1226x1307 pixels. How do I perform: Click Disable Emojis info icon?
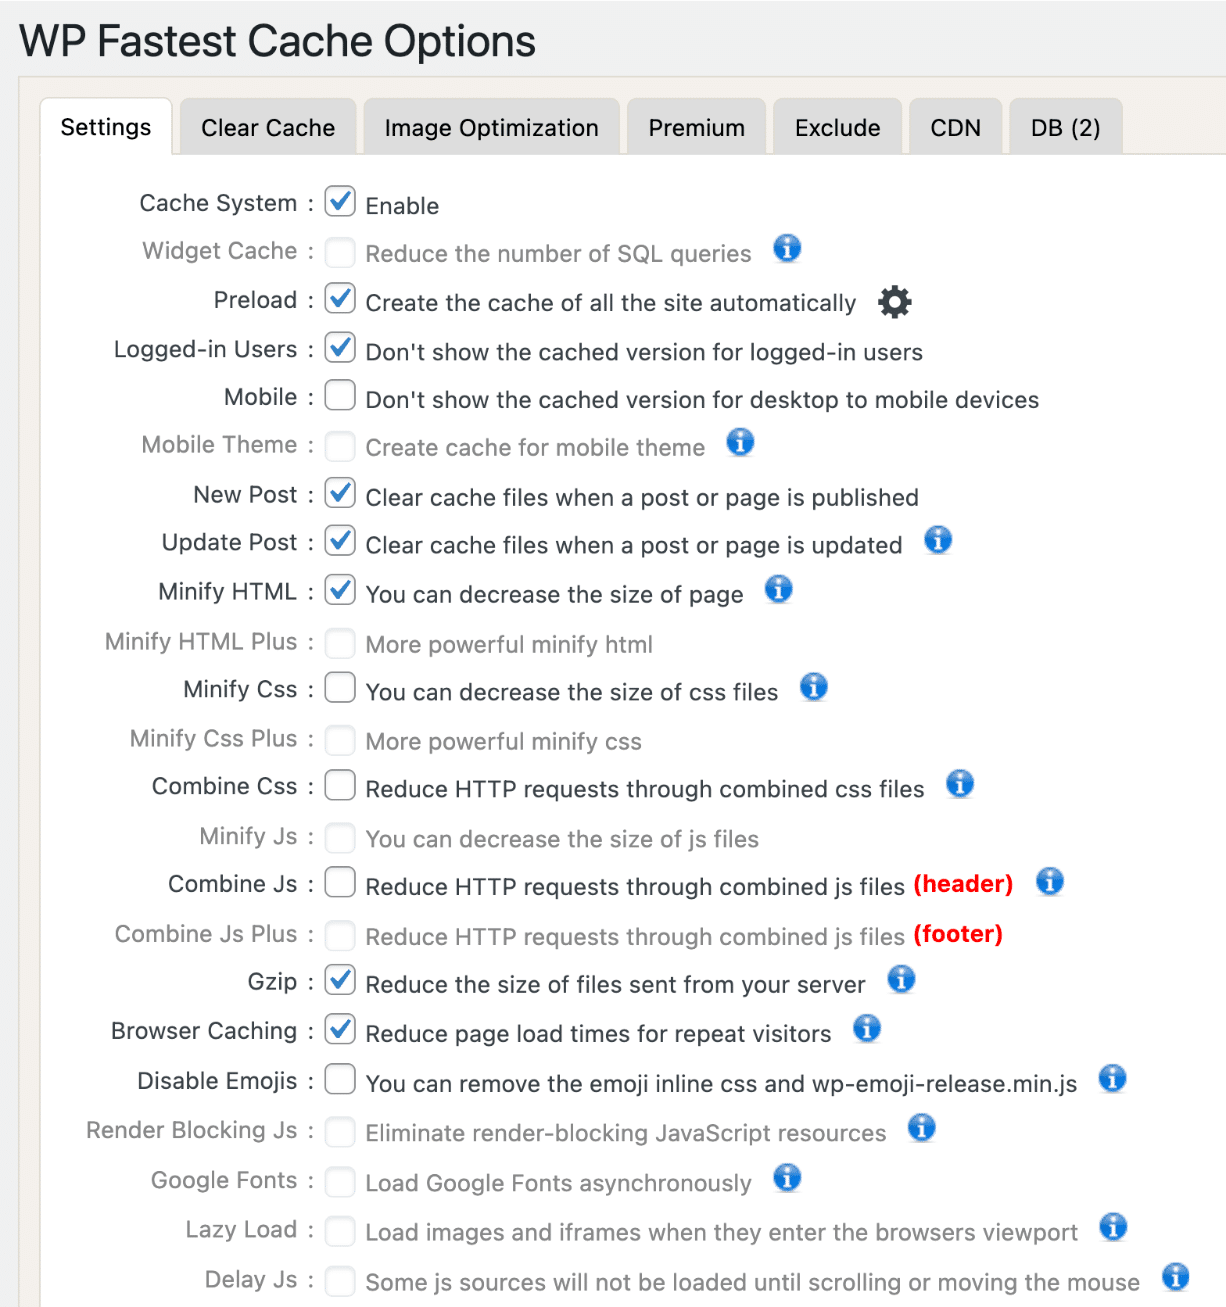[x=1112, y=1078]
